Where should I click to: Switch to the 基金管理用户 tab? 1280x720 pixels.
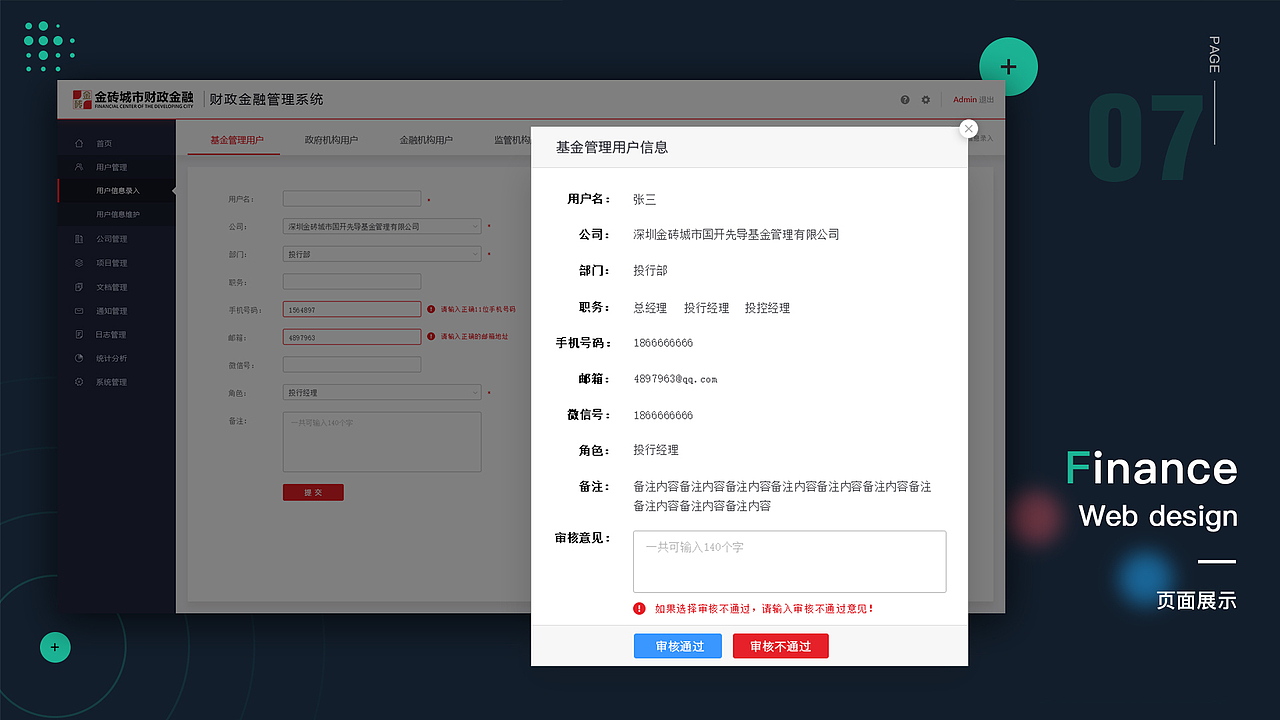(x=237, y=140)
